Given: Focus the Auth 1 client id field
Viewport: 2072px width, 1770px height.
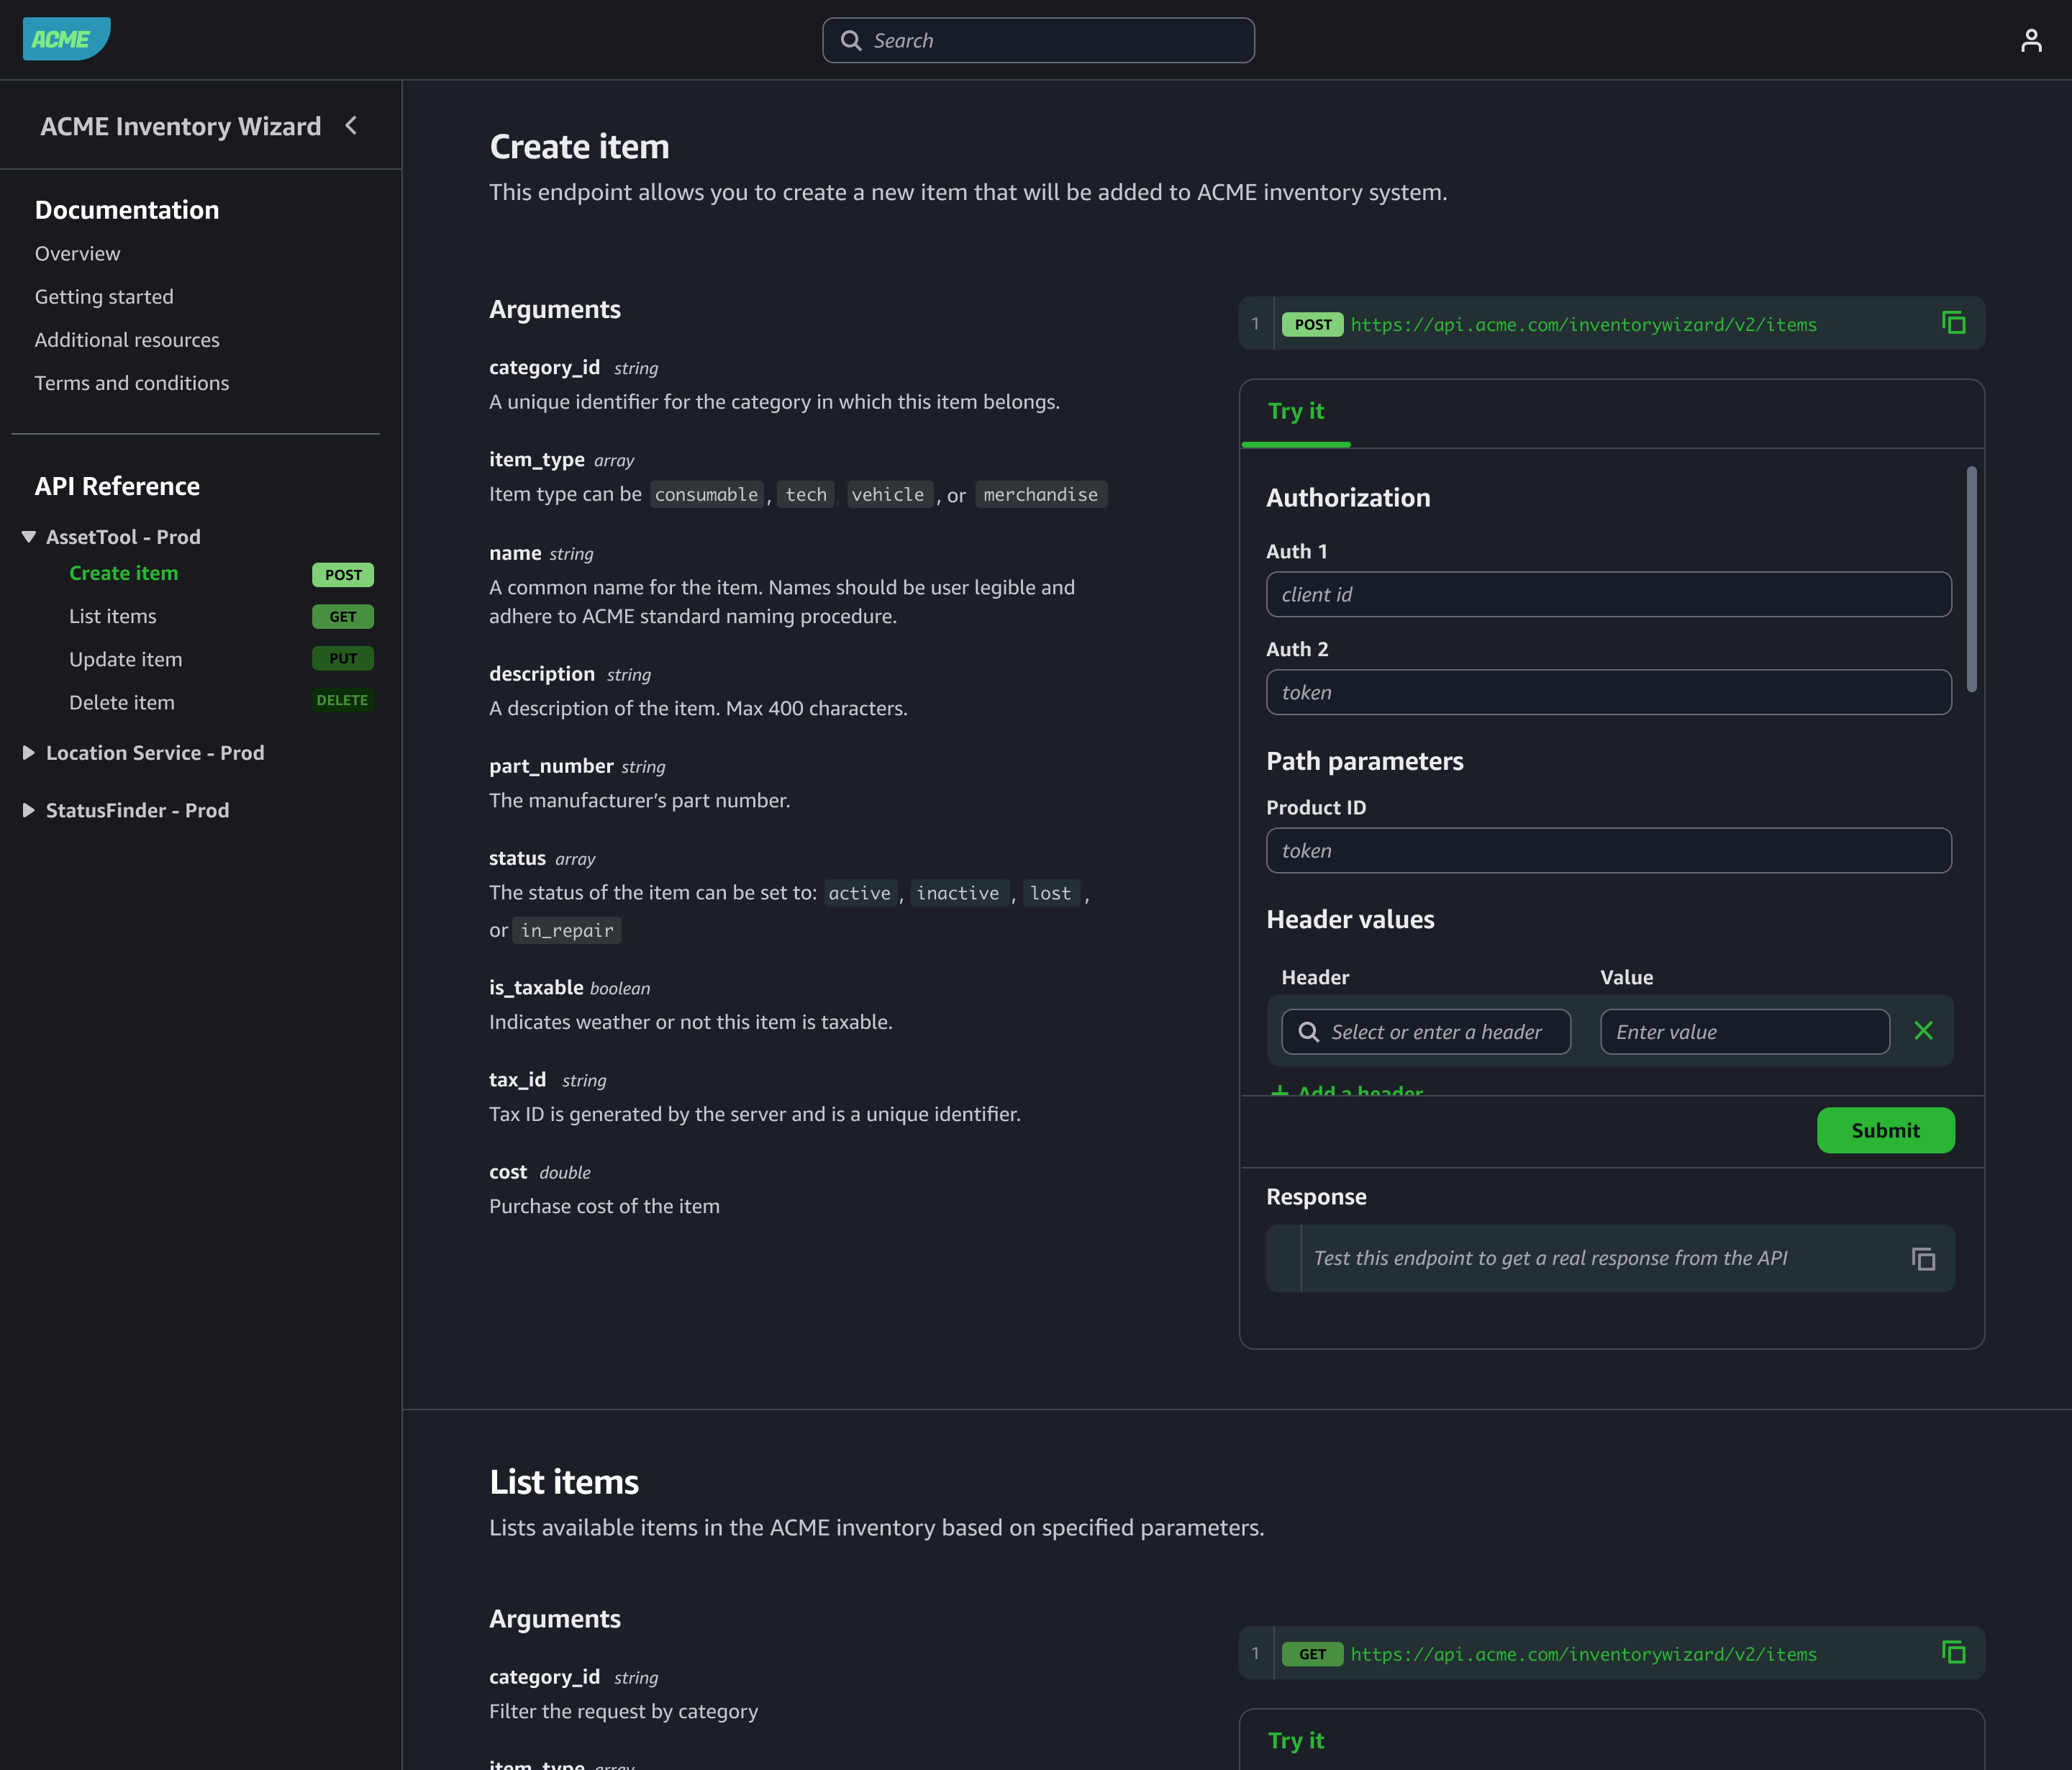Looking at the screenshot, I should tap(1607, 595).
